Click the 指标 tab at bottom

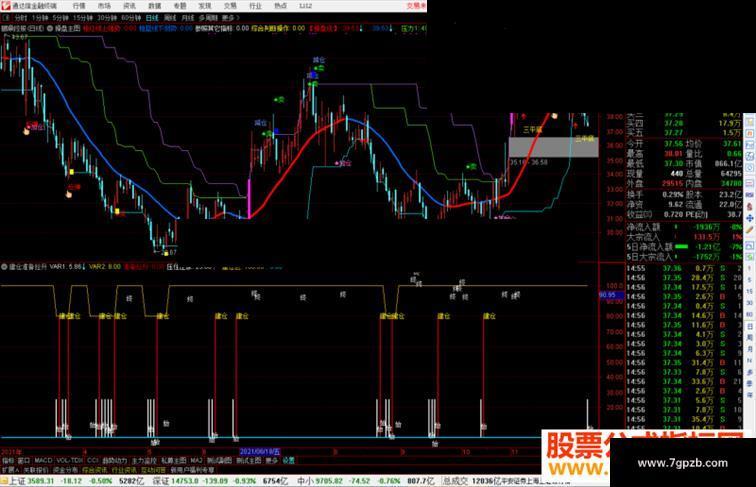coord(8,460)
